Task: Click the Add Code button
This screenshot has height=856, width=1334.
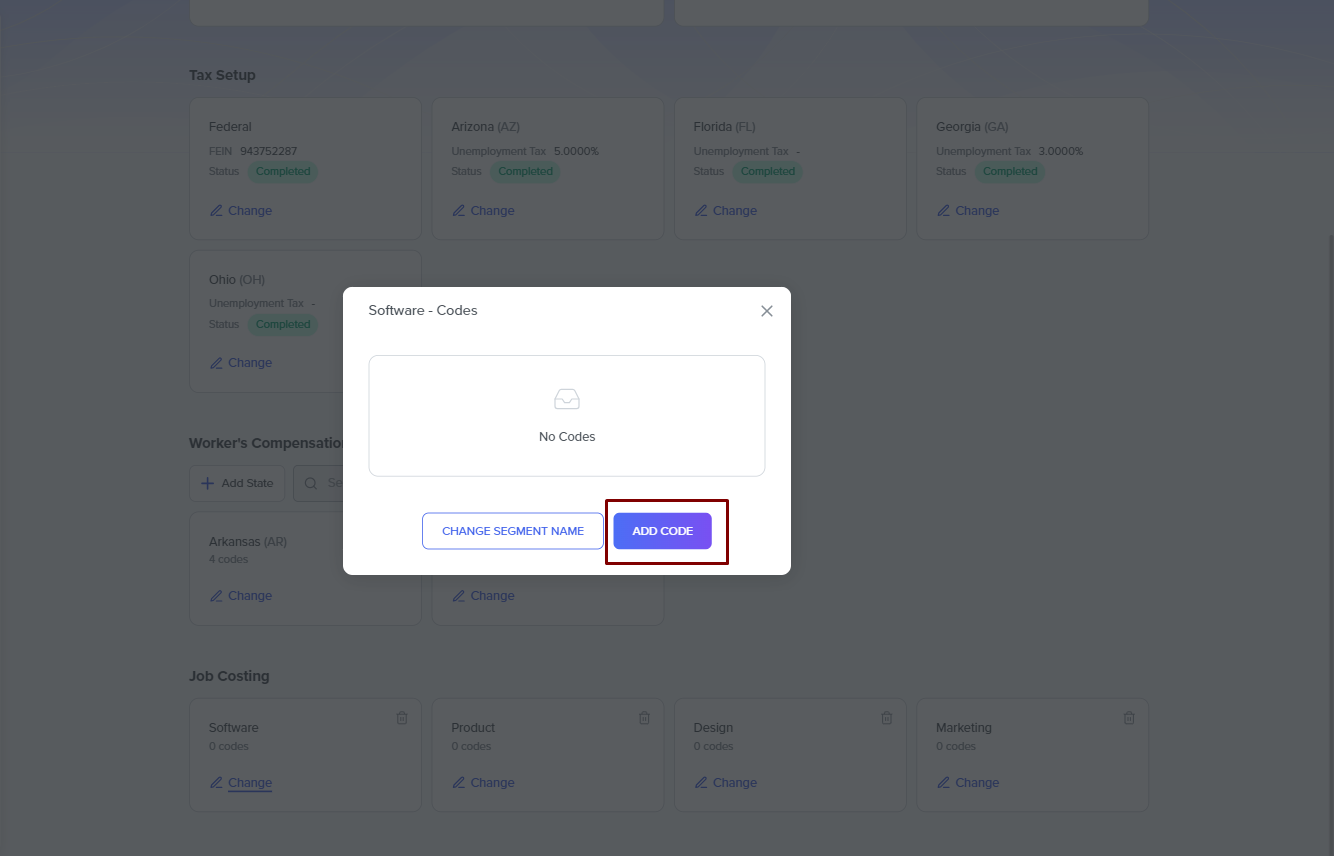Action: click(x=662, y=531)
